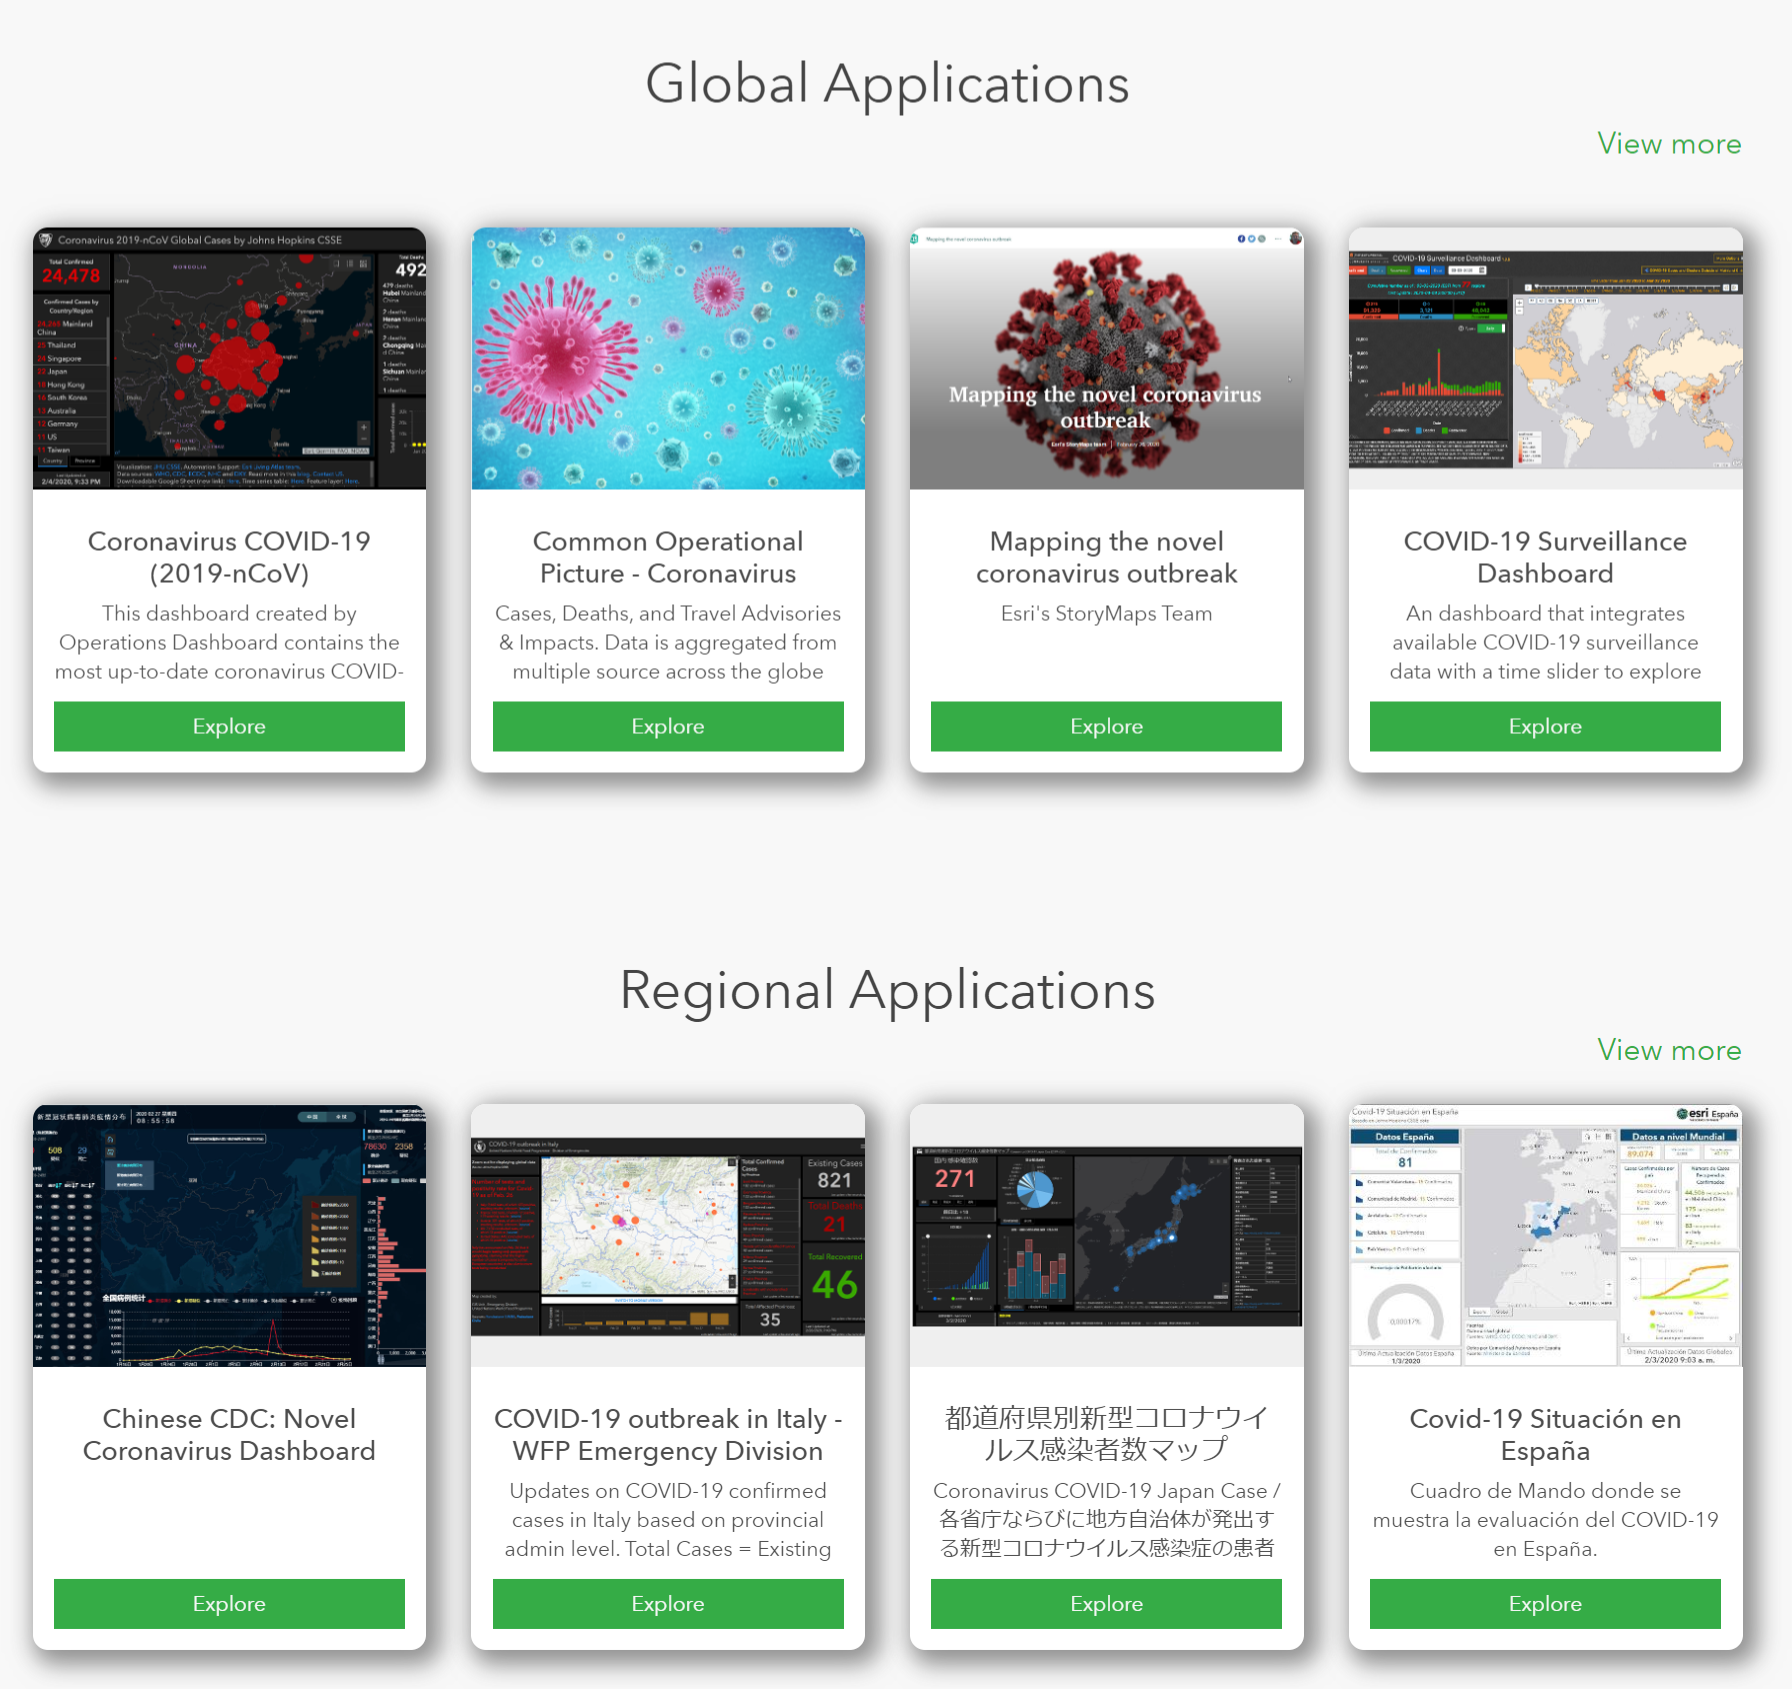Explore Common Operational Picture - Coronavirus
1792x1689 pixels.
[668, 726]
